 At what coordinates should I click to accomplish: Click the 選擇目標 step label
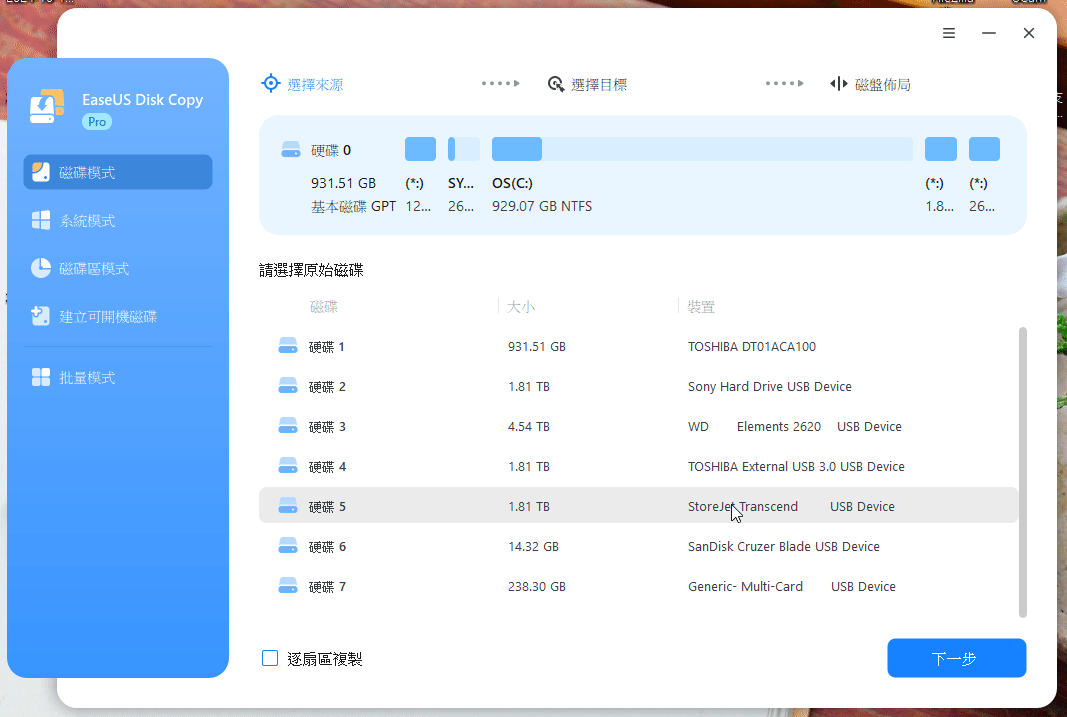599,84
